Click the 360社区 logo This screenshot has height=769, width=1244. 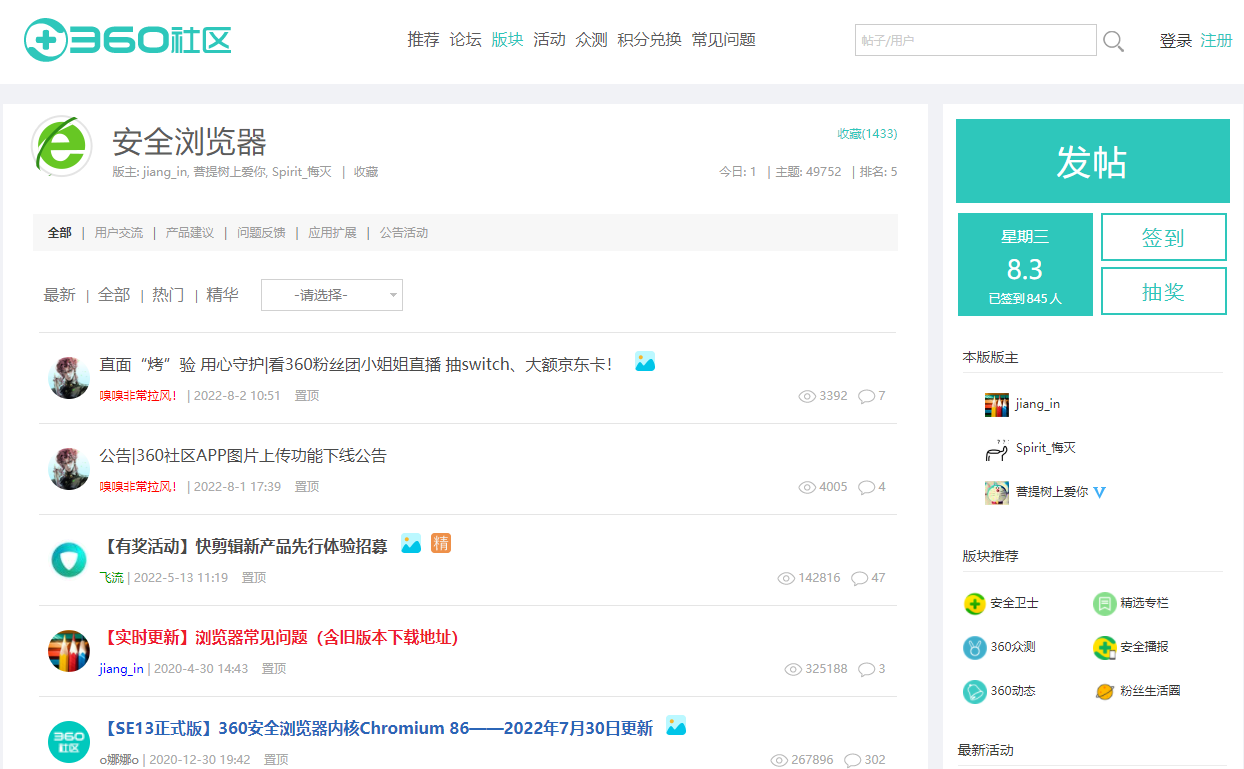(128, 40)
